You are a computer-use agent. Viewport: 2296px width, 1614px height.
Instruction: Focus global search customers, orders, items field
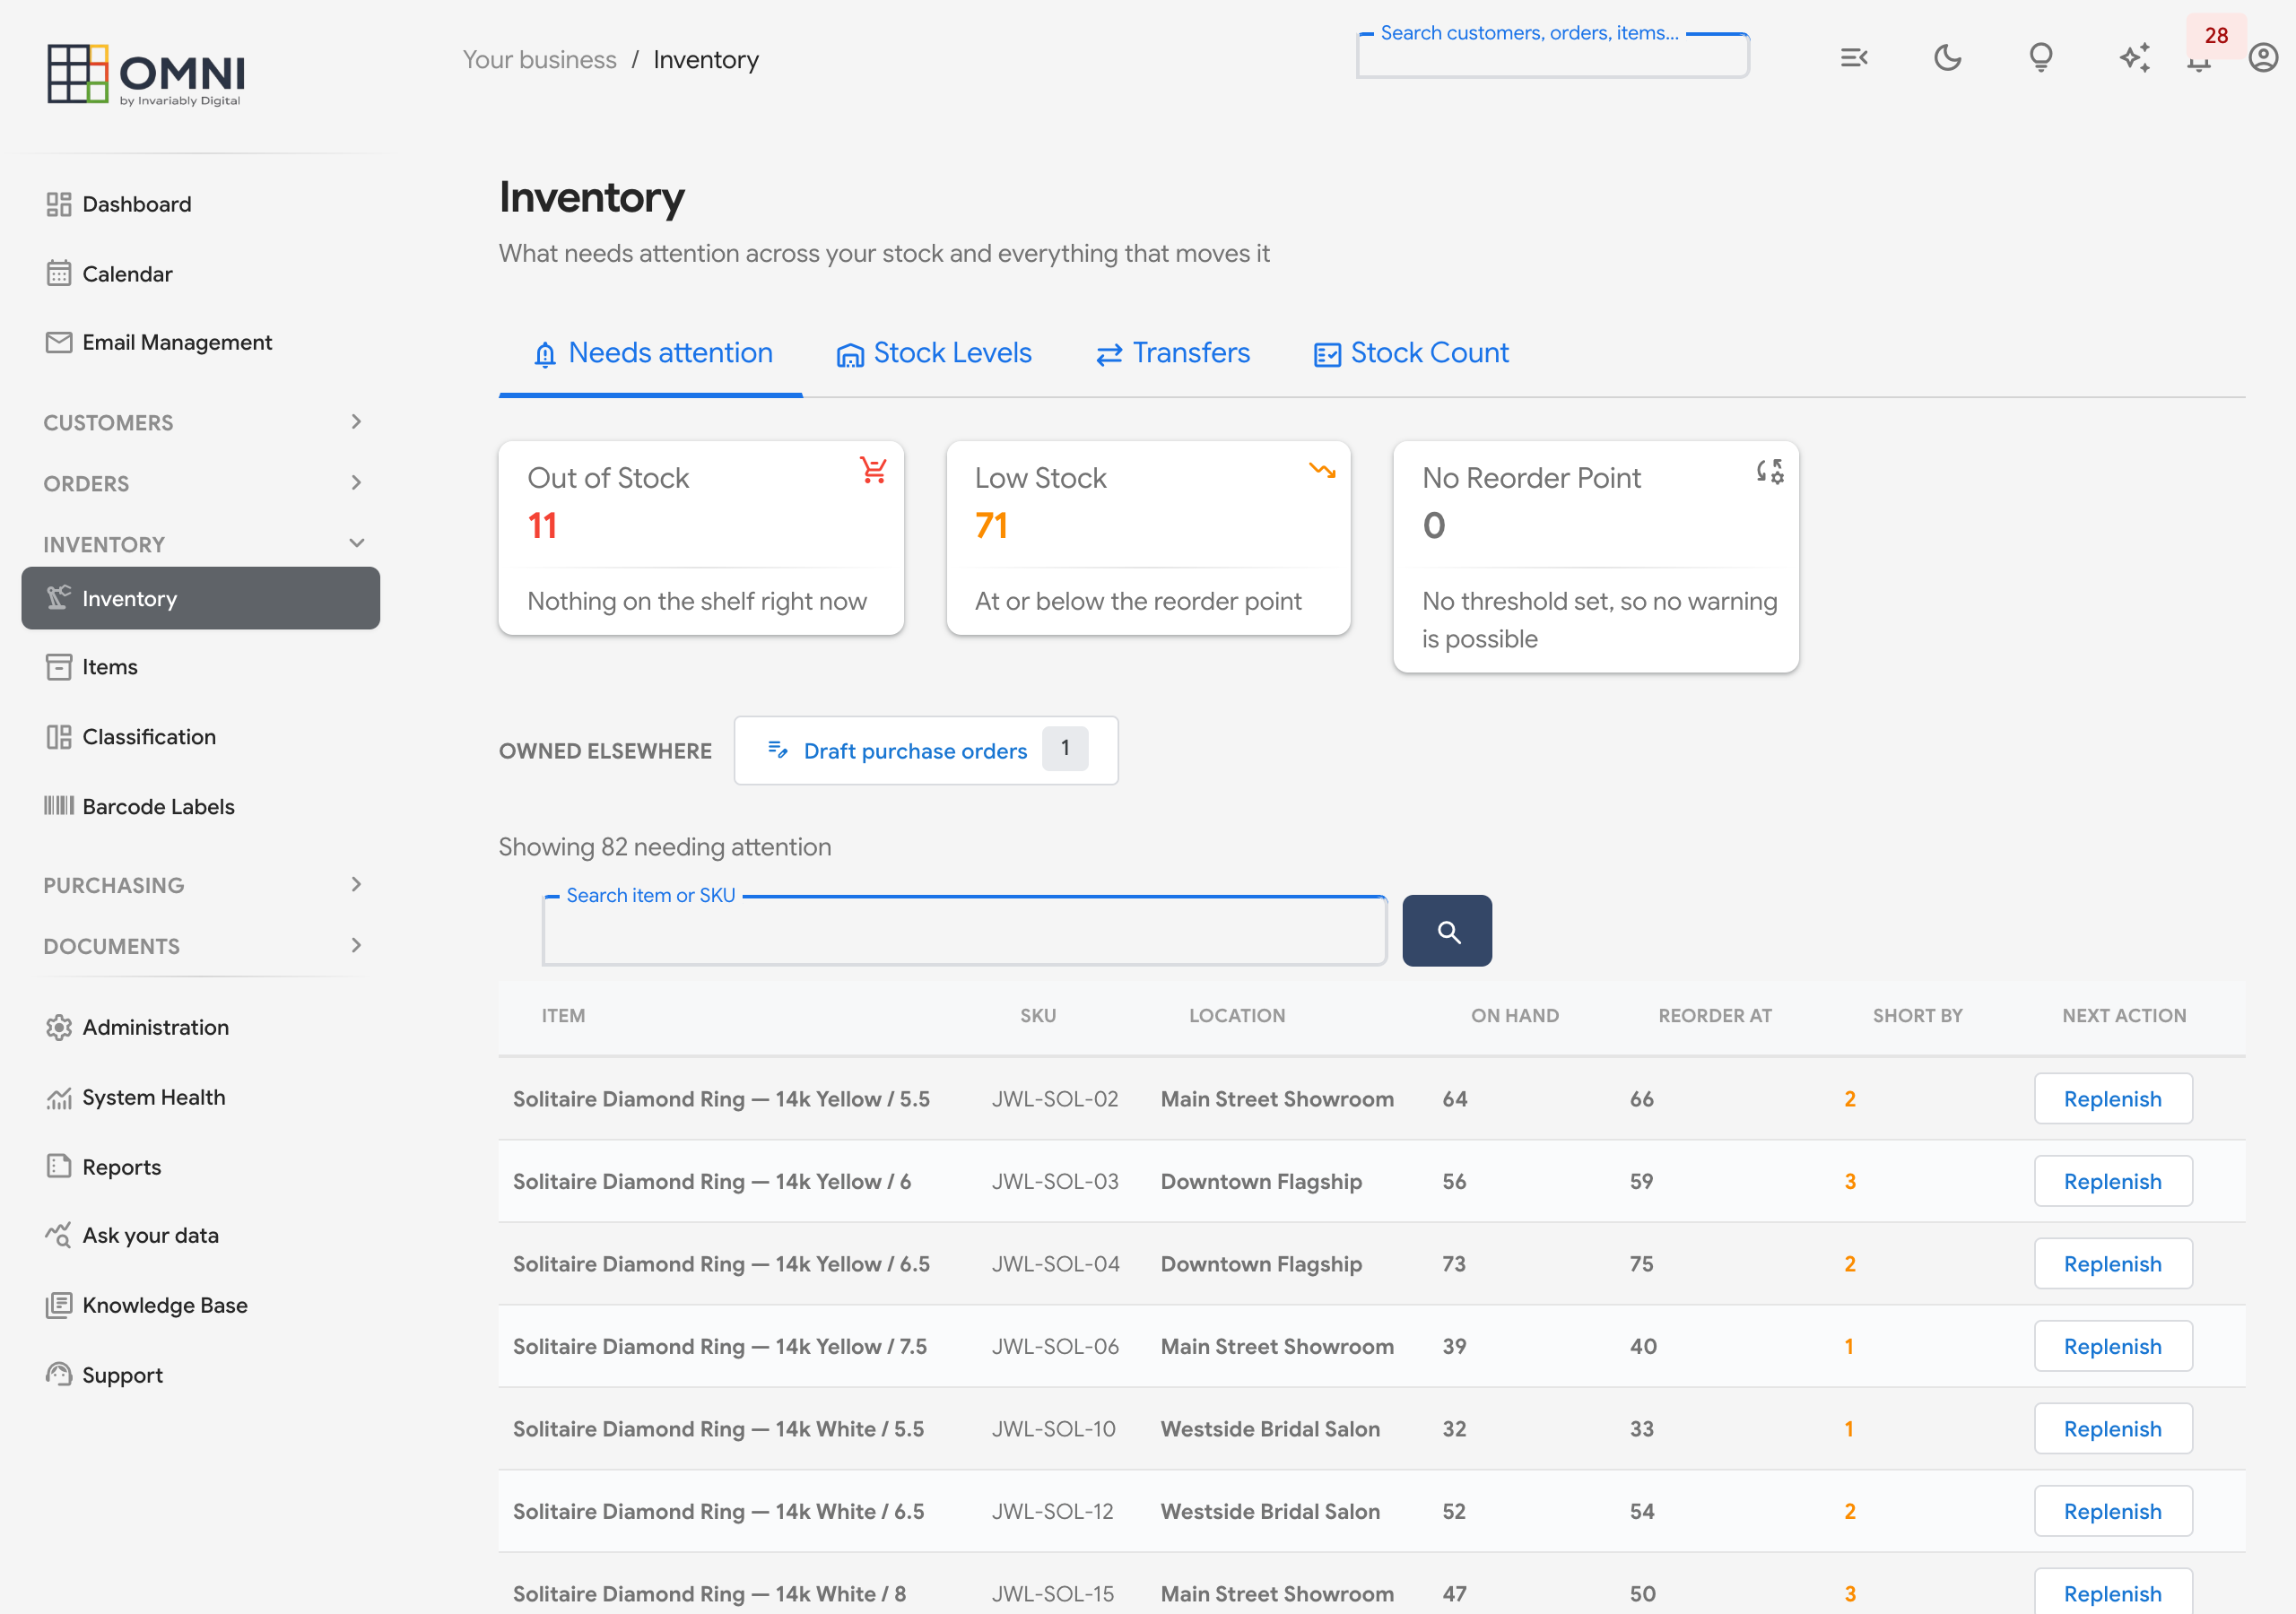(1553, 56)
